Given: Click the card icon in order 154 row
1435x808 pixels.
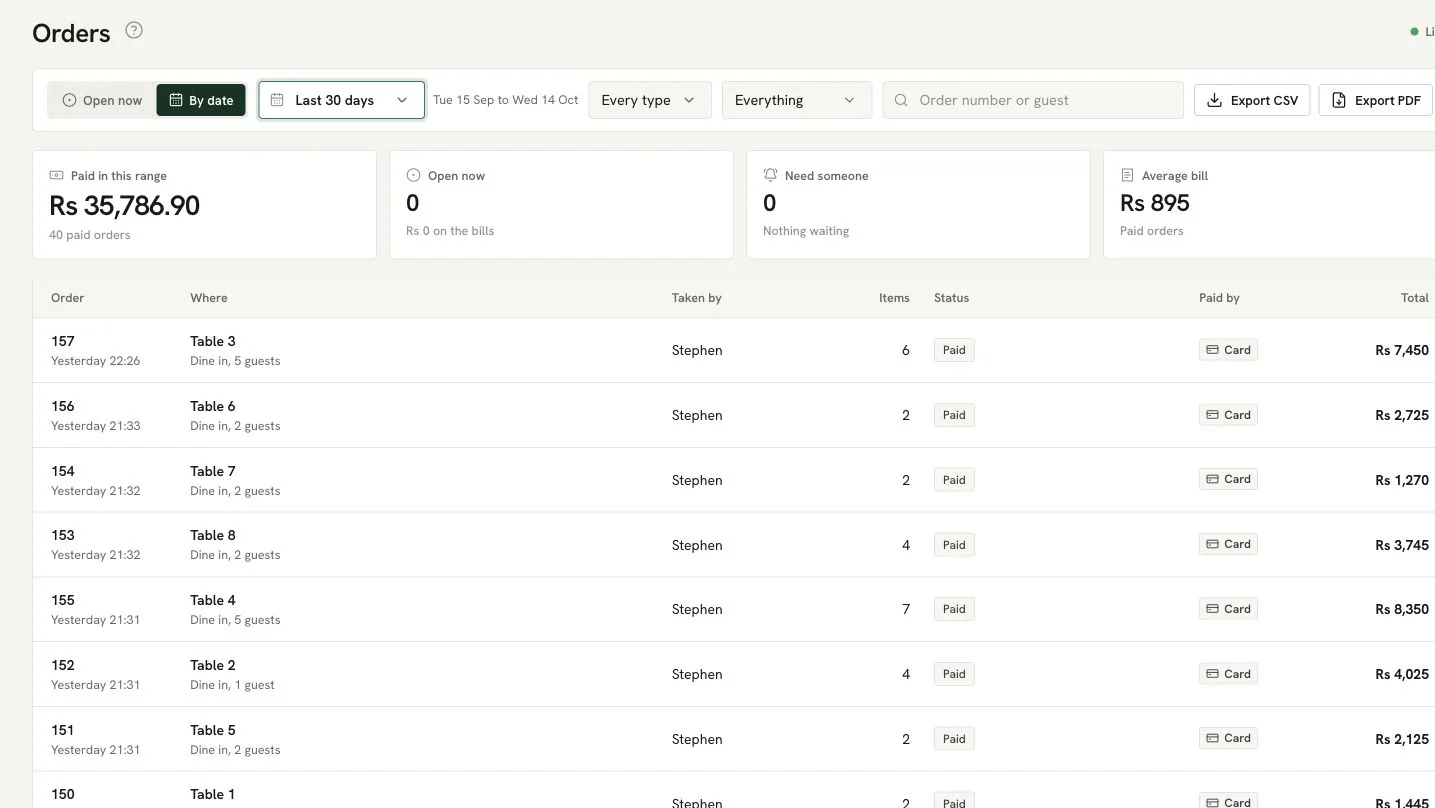Looking at the screenshot, I should (x=1212, y=479).
